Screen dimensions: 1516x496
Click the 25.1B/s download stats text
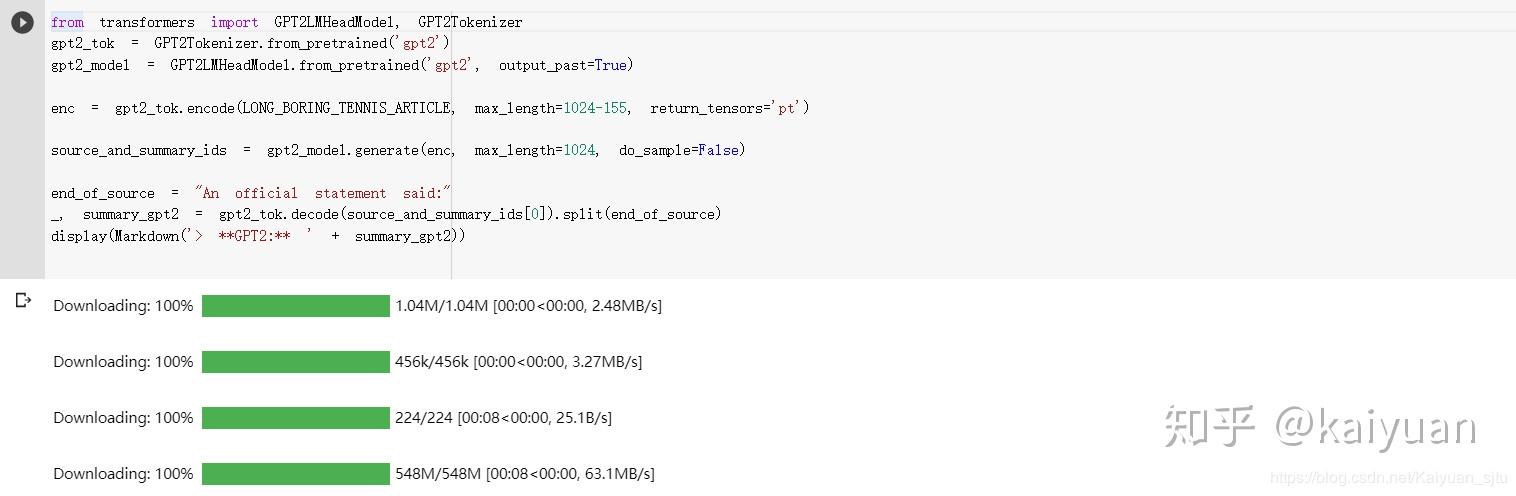pos(503,418)
